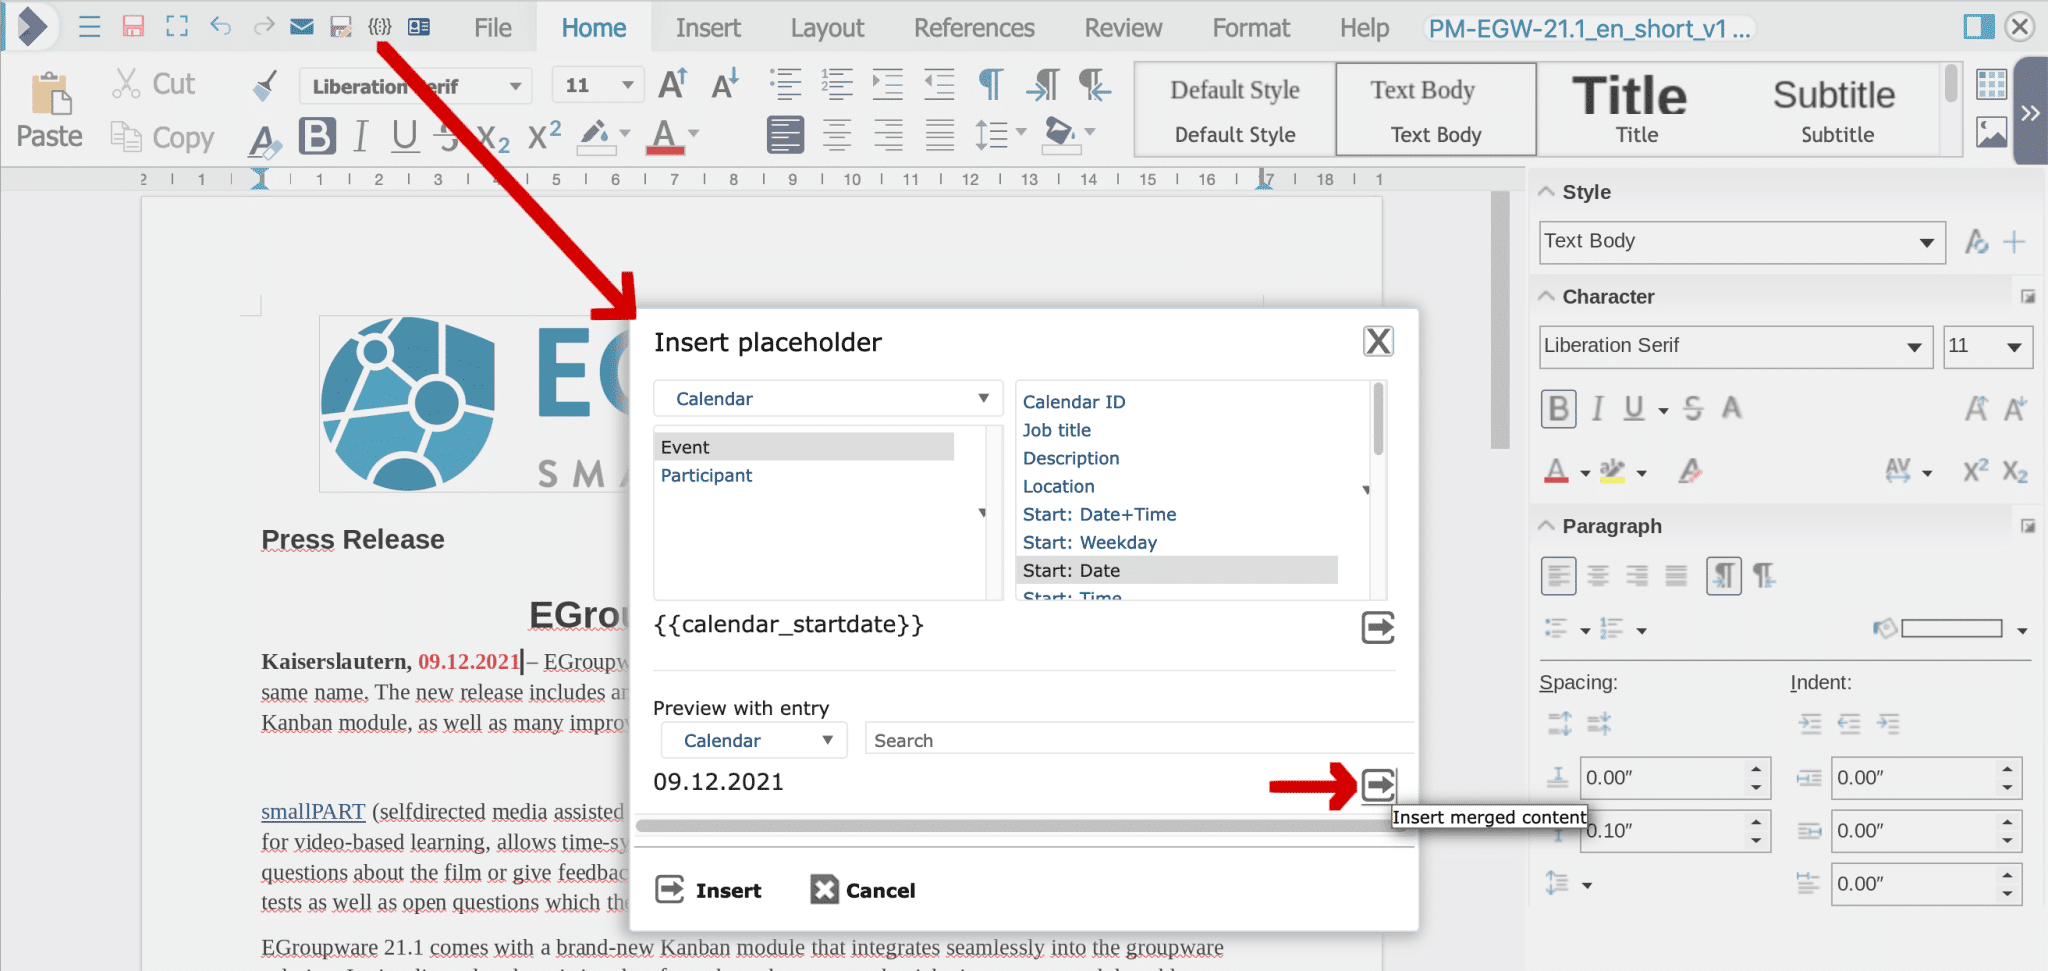Image resolution: width=2048 pixels, height=971 pixels.
Task: Apply the red font color swatch
Action: 665,137
